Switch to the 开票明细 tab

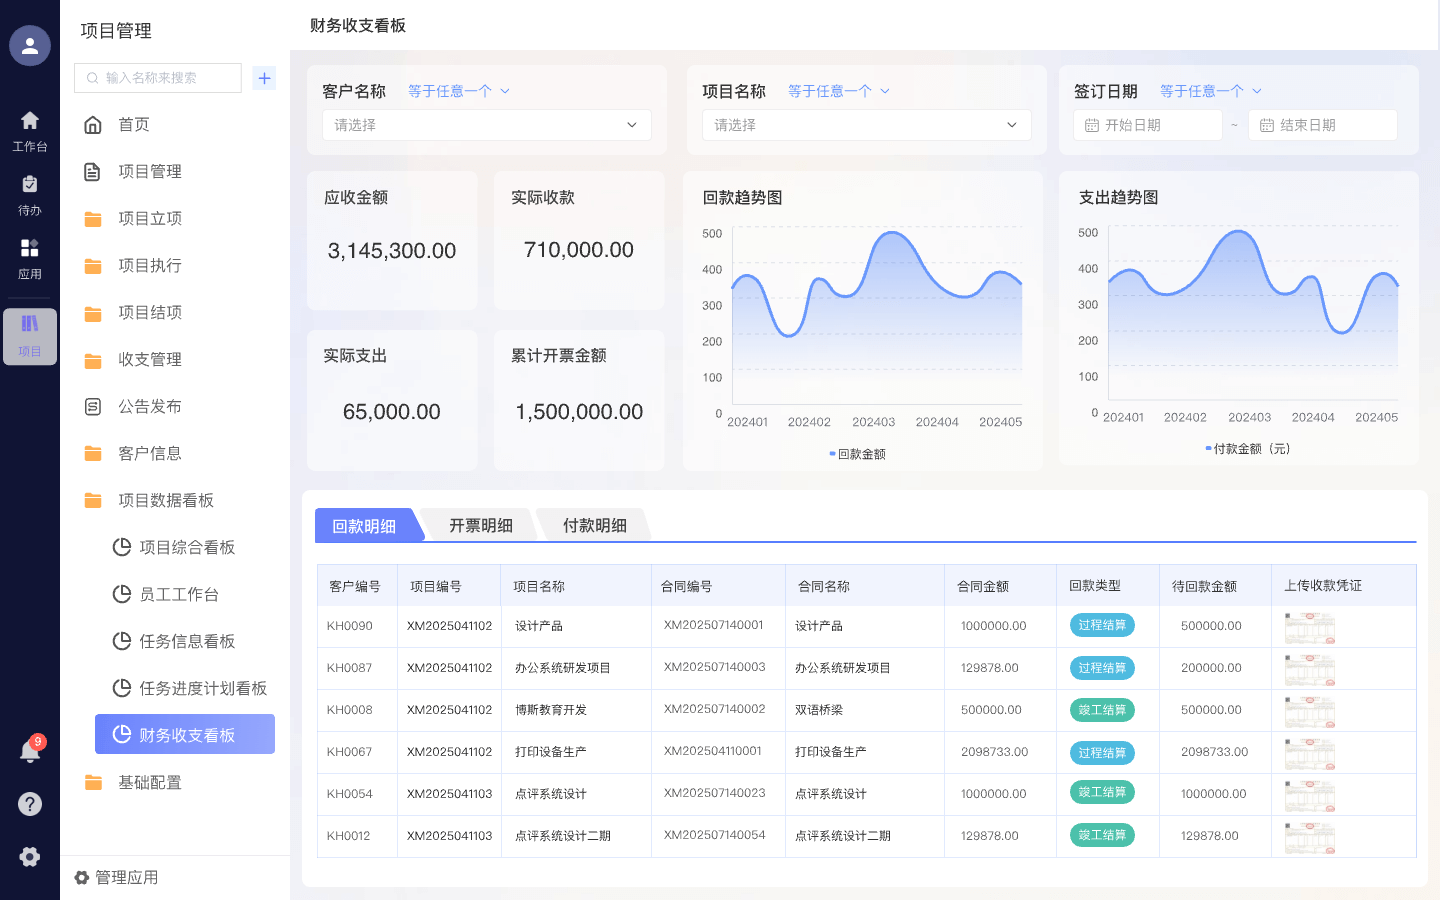480,525
